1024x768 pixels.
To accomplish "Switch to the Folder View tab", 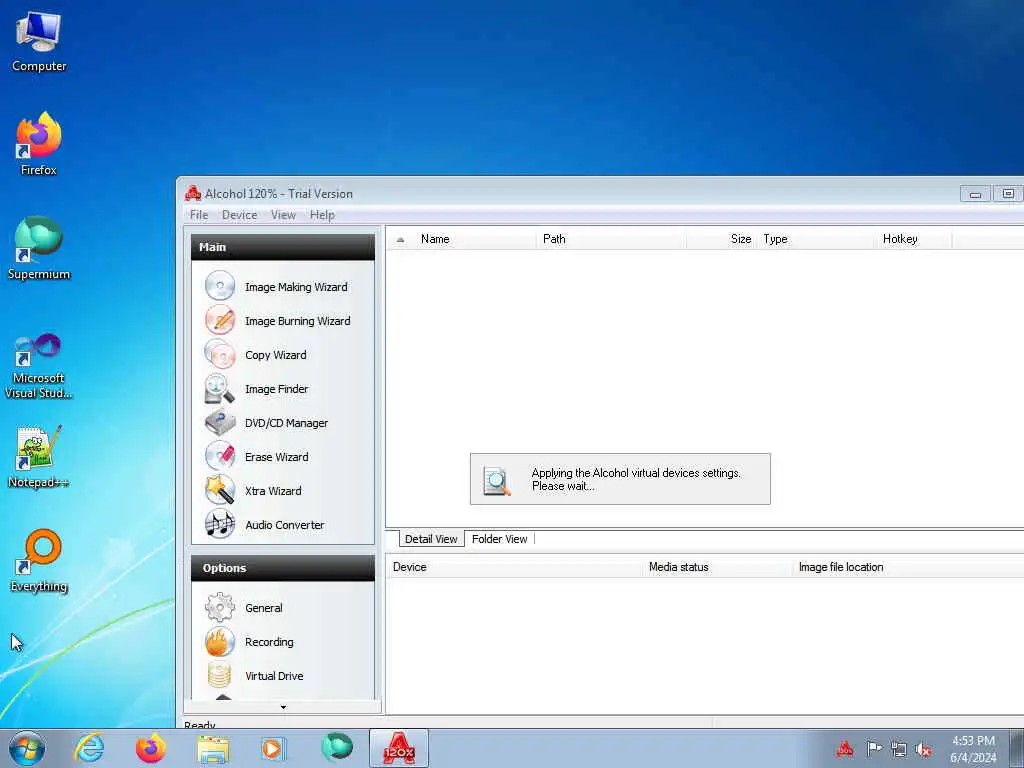I will pyautogui.click(x=500, y=539).
